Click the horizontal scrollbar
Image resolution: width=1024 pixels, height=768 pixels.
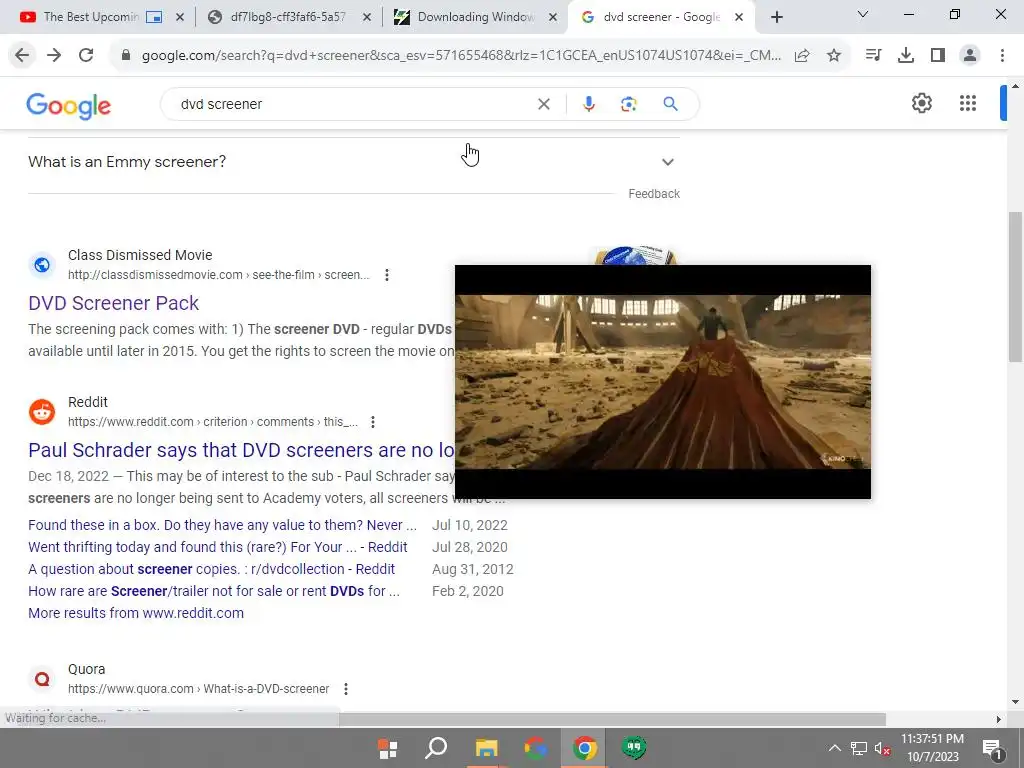[x=613, y=719]
